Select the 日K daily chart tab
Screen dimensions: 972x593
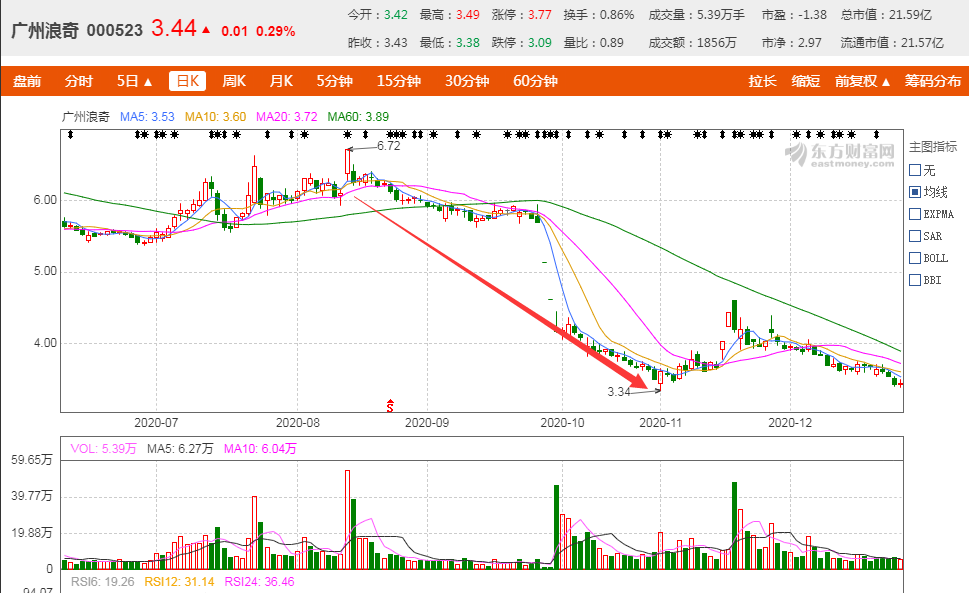pos(187,81)
